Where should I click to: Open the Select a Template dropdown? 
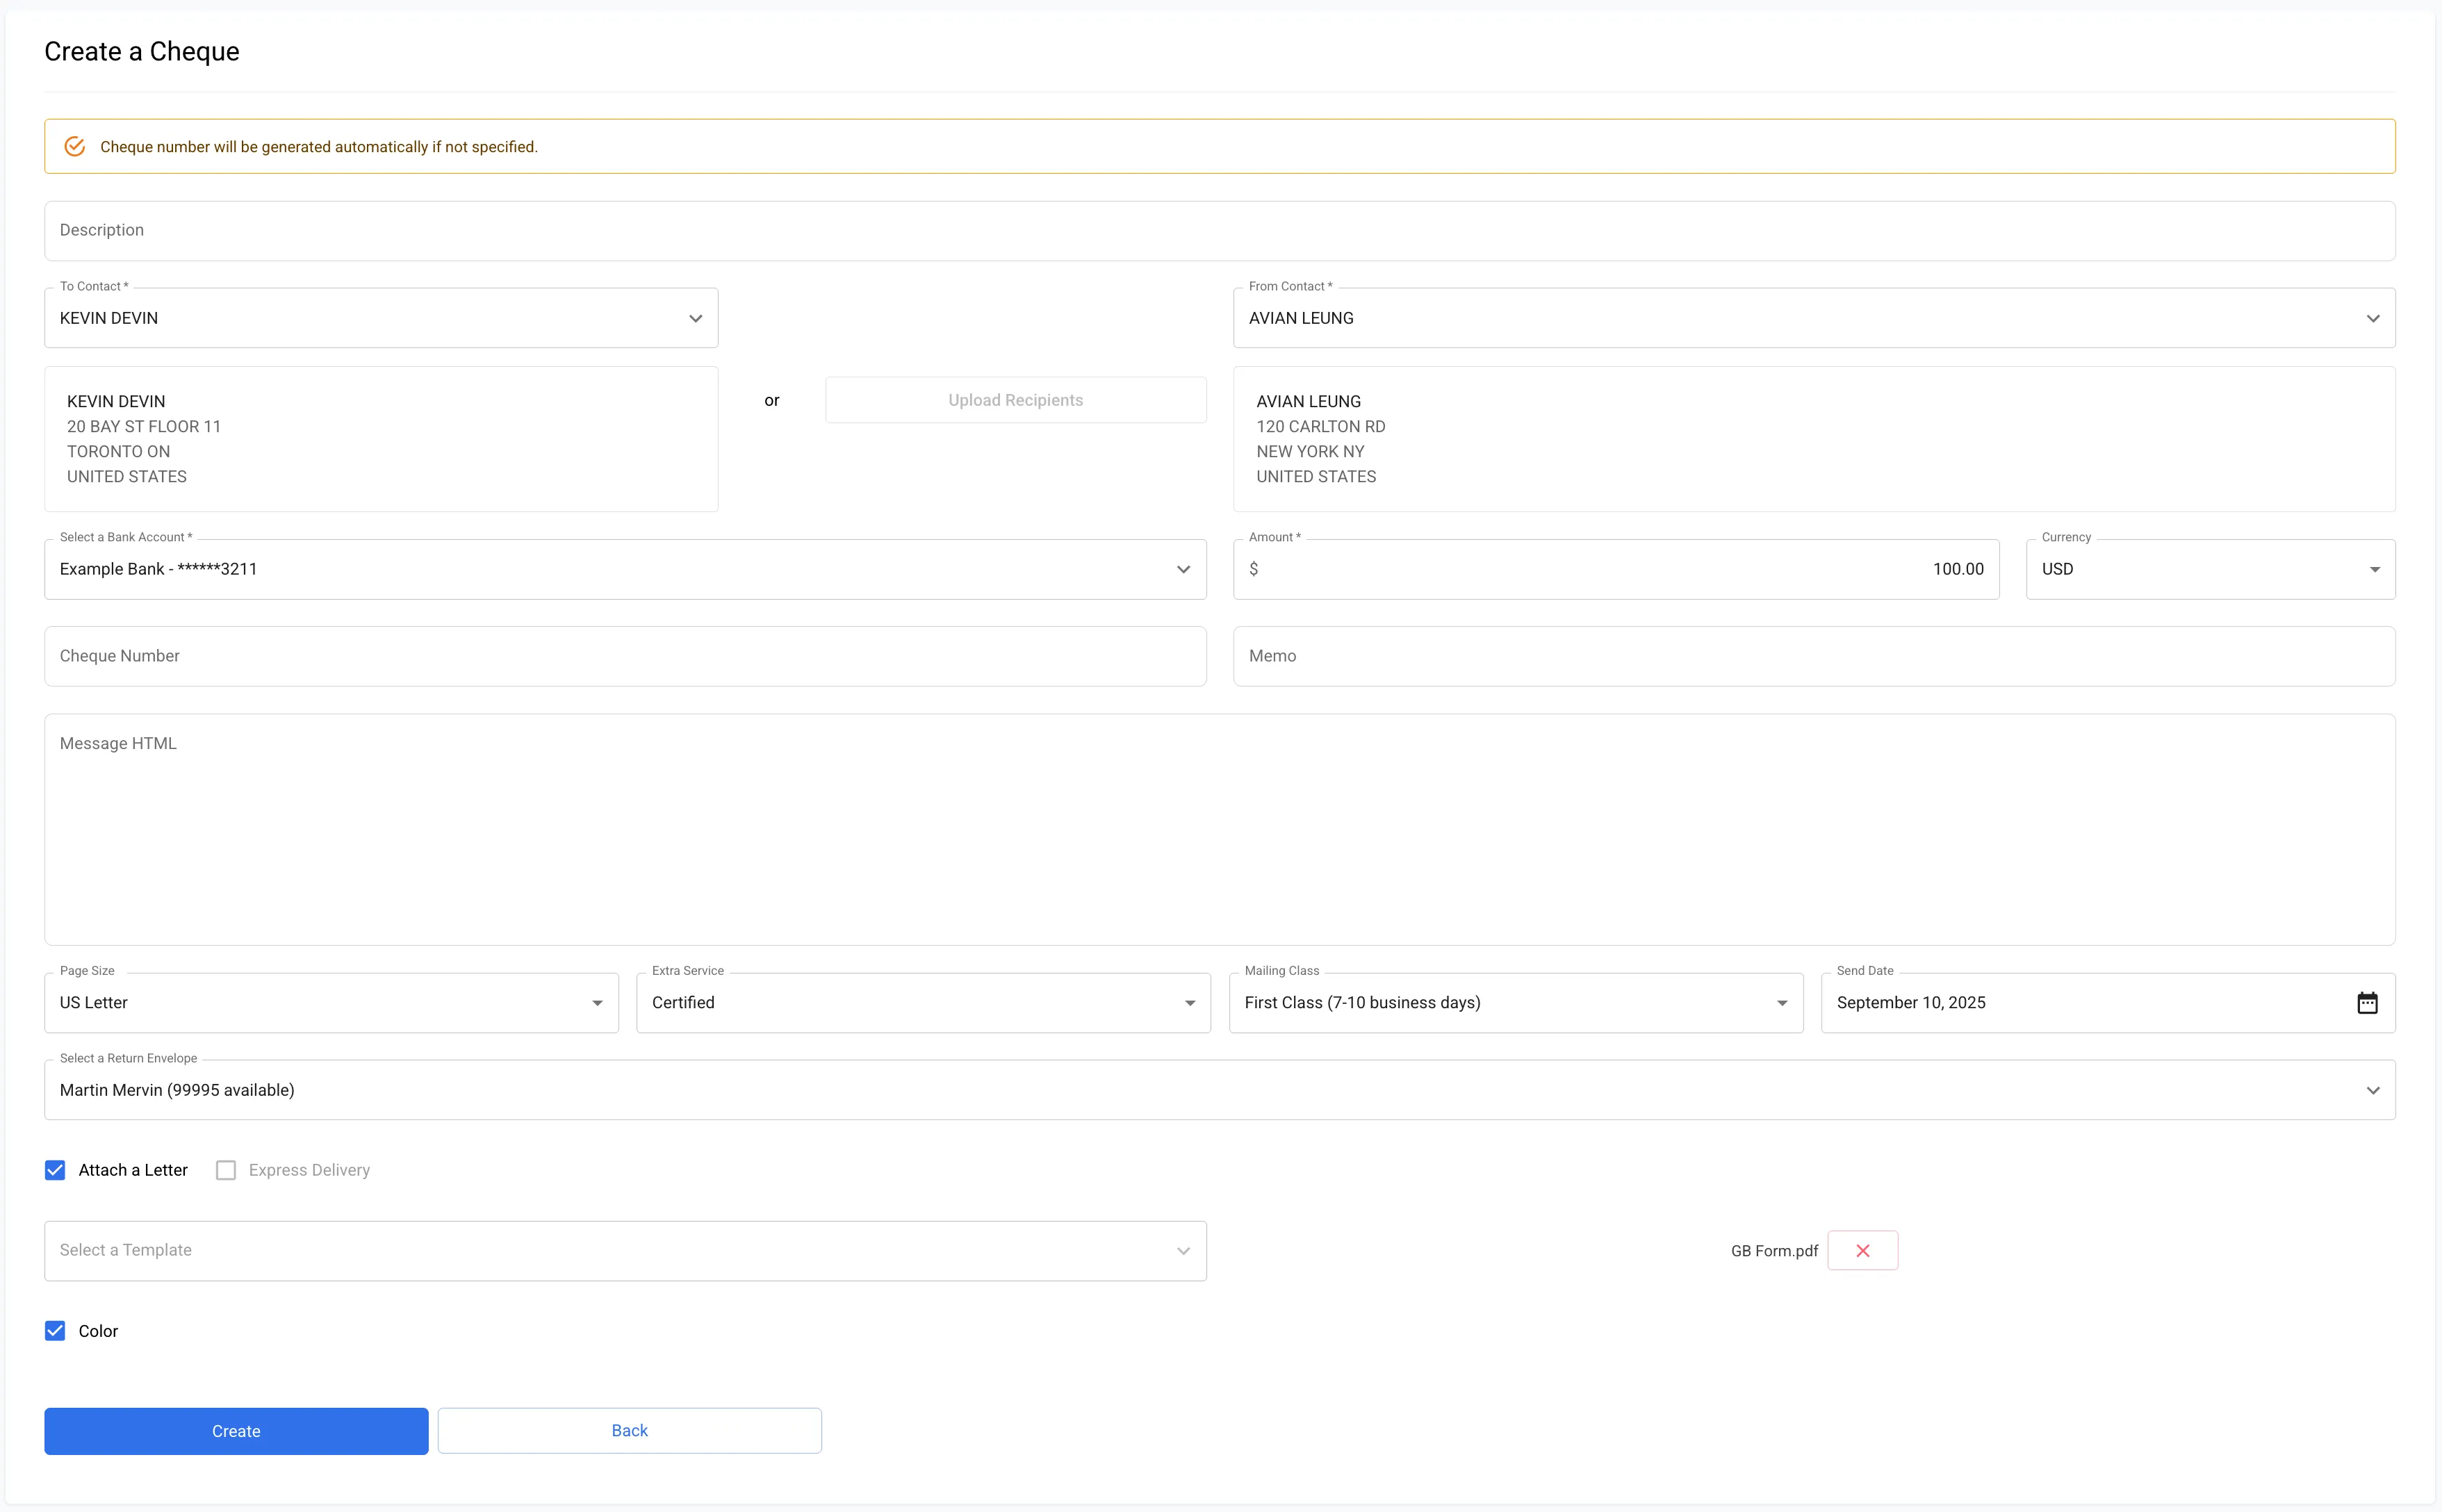pos(1184,1250)
